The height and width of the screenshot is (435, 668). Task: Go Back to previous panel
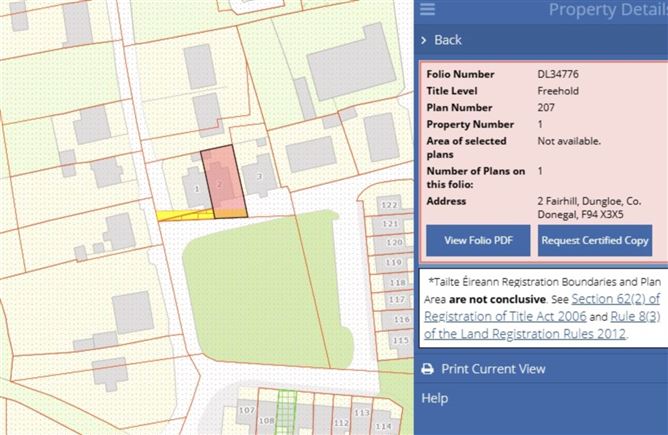448,40
